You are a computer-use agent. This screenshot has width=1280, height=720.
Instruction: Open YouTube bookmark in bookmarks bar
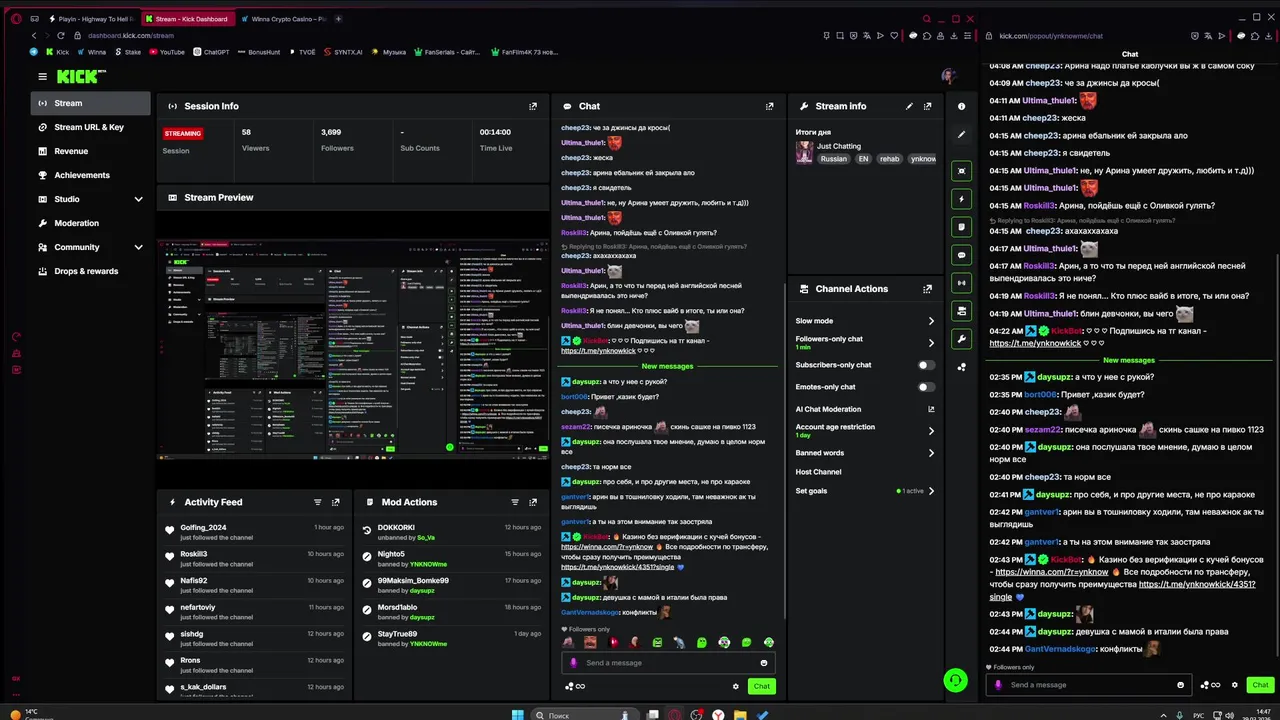[x=167, y=52]
